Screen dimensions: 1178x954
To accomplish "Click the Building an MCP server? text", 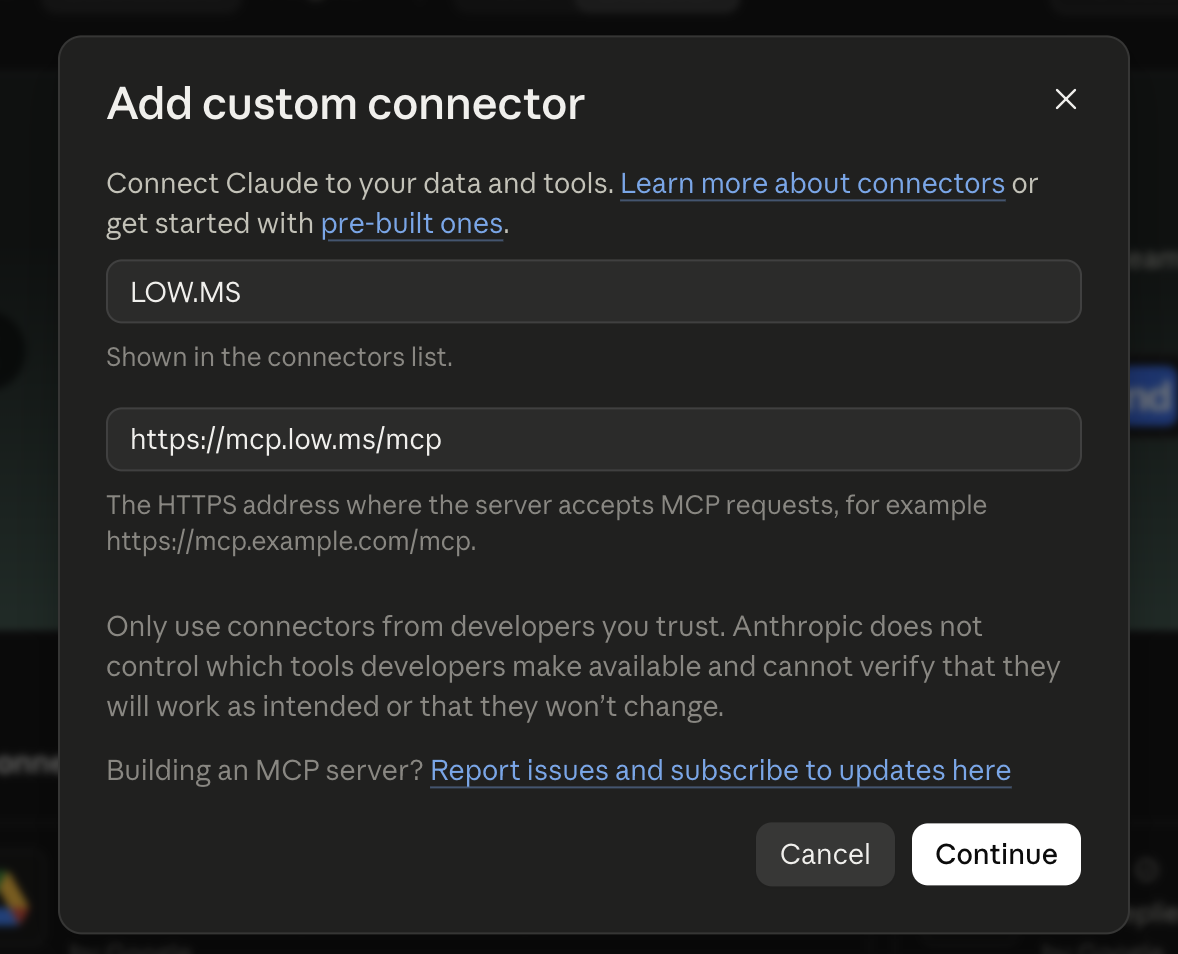I will tap(265, 771).
